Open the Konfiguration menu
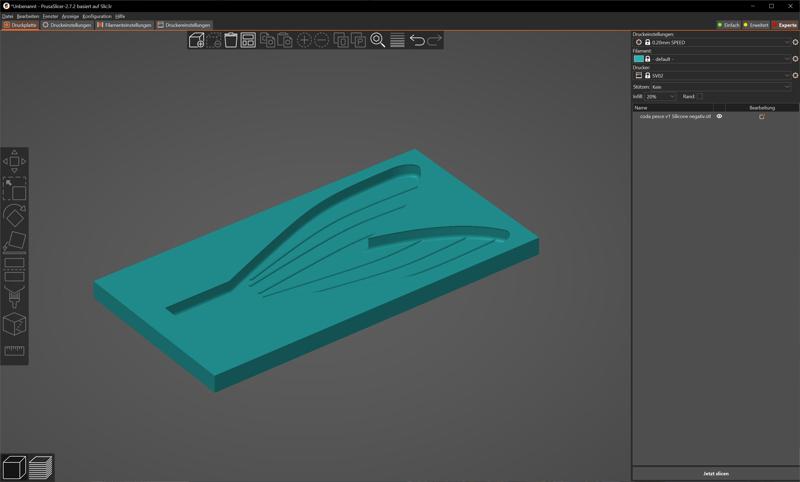This screenshot has height=482, width=800. [97, 16]
